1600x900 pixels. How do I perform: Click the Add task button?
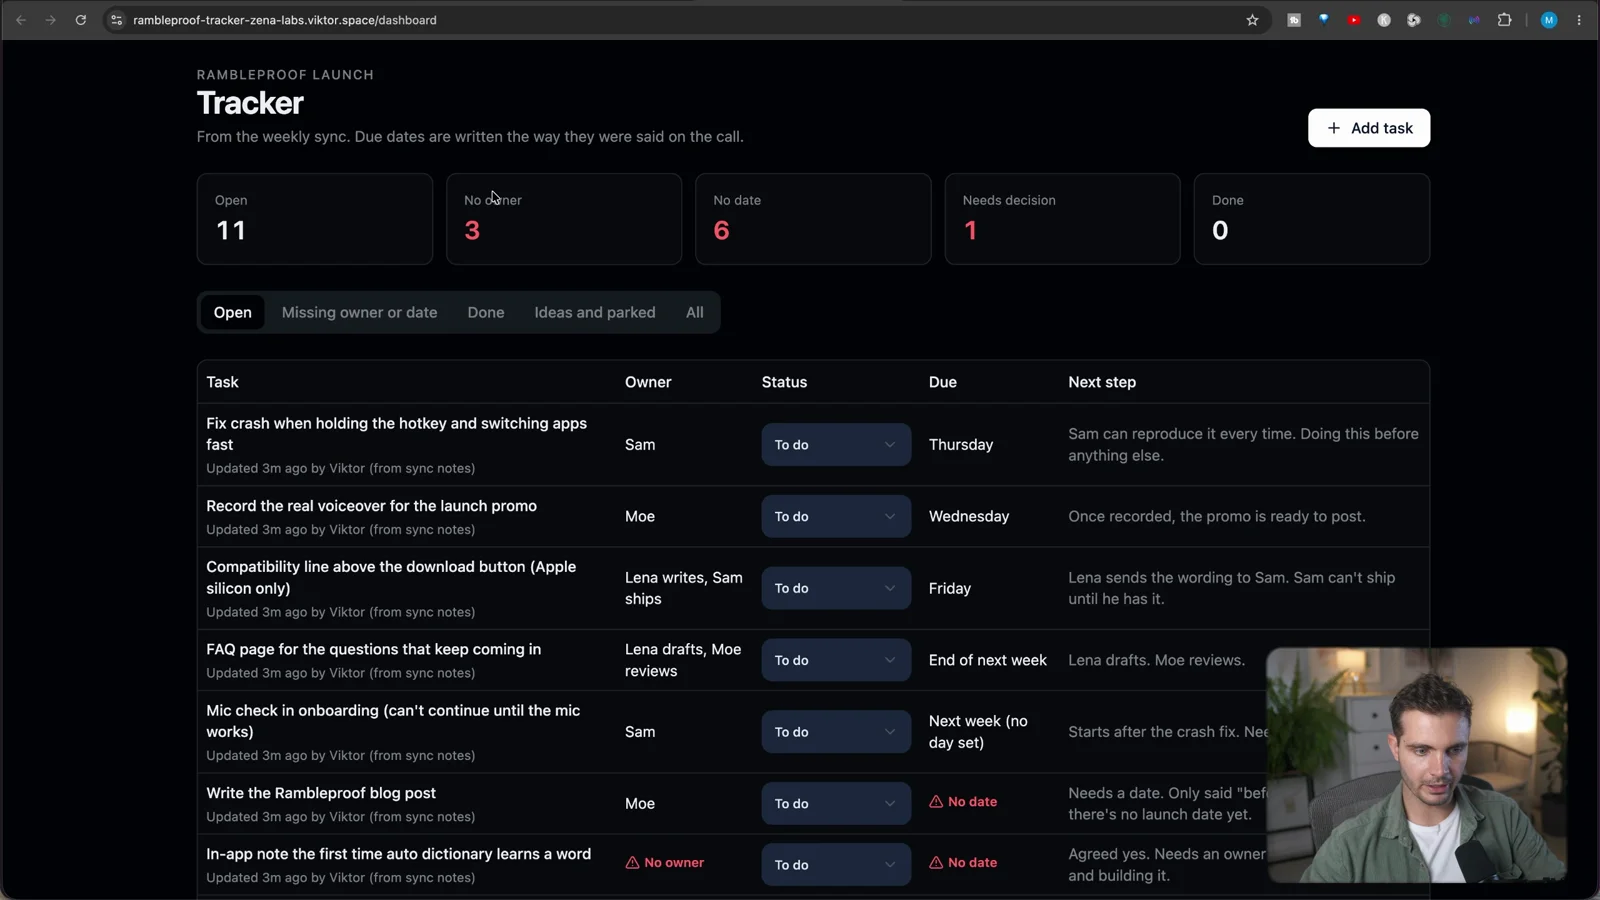[1369, 128]
